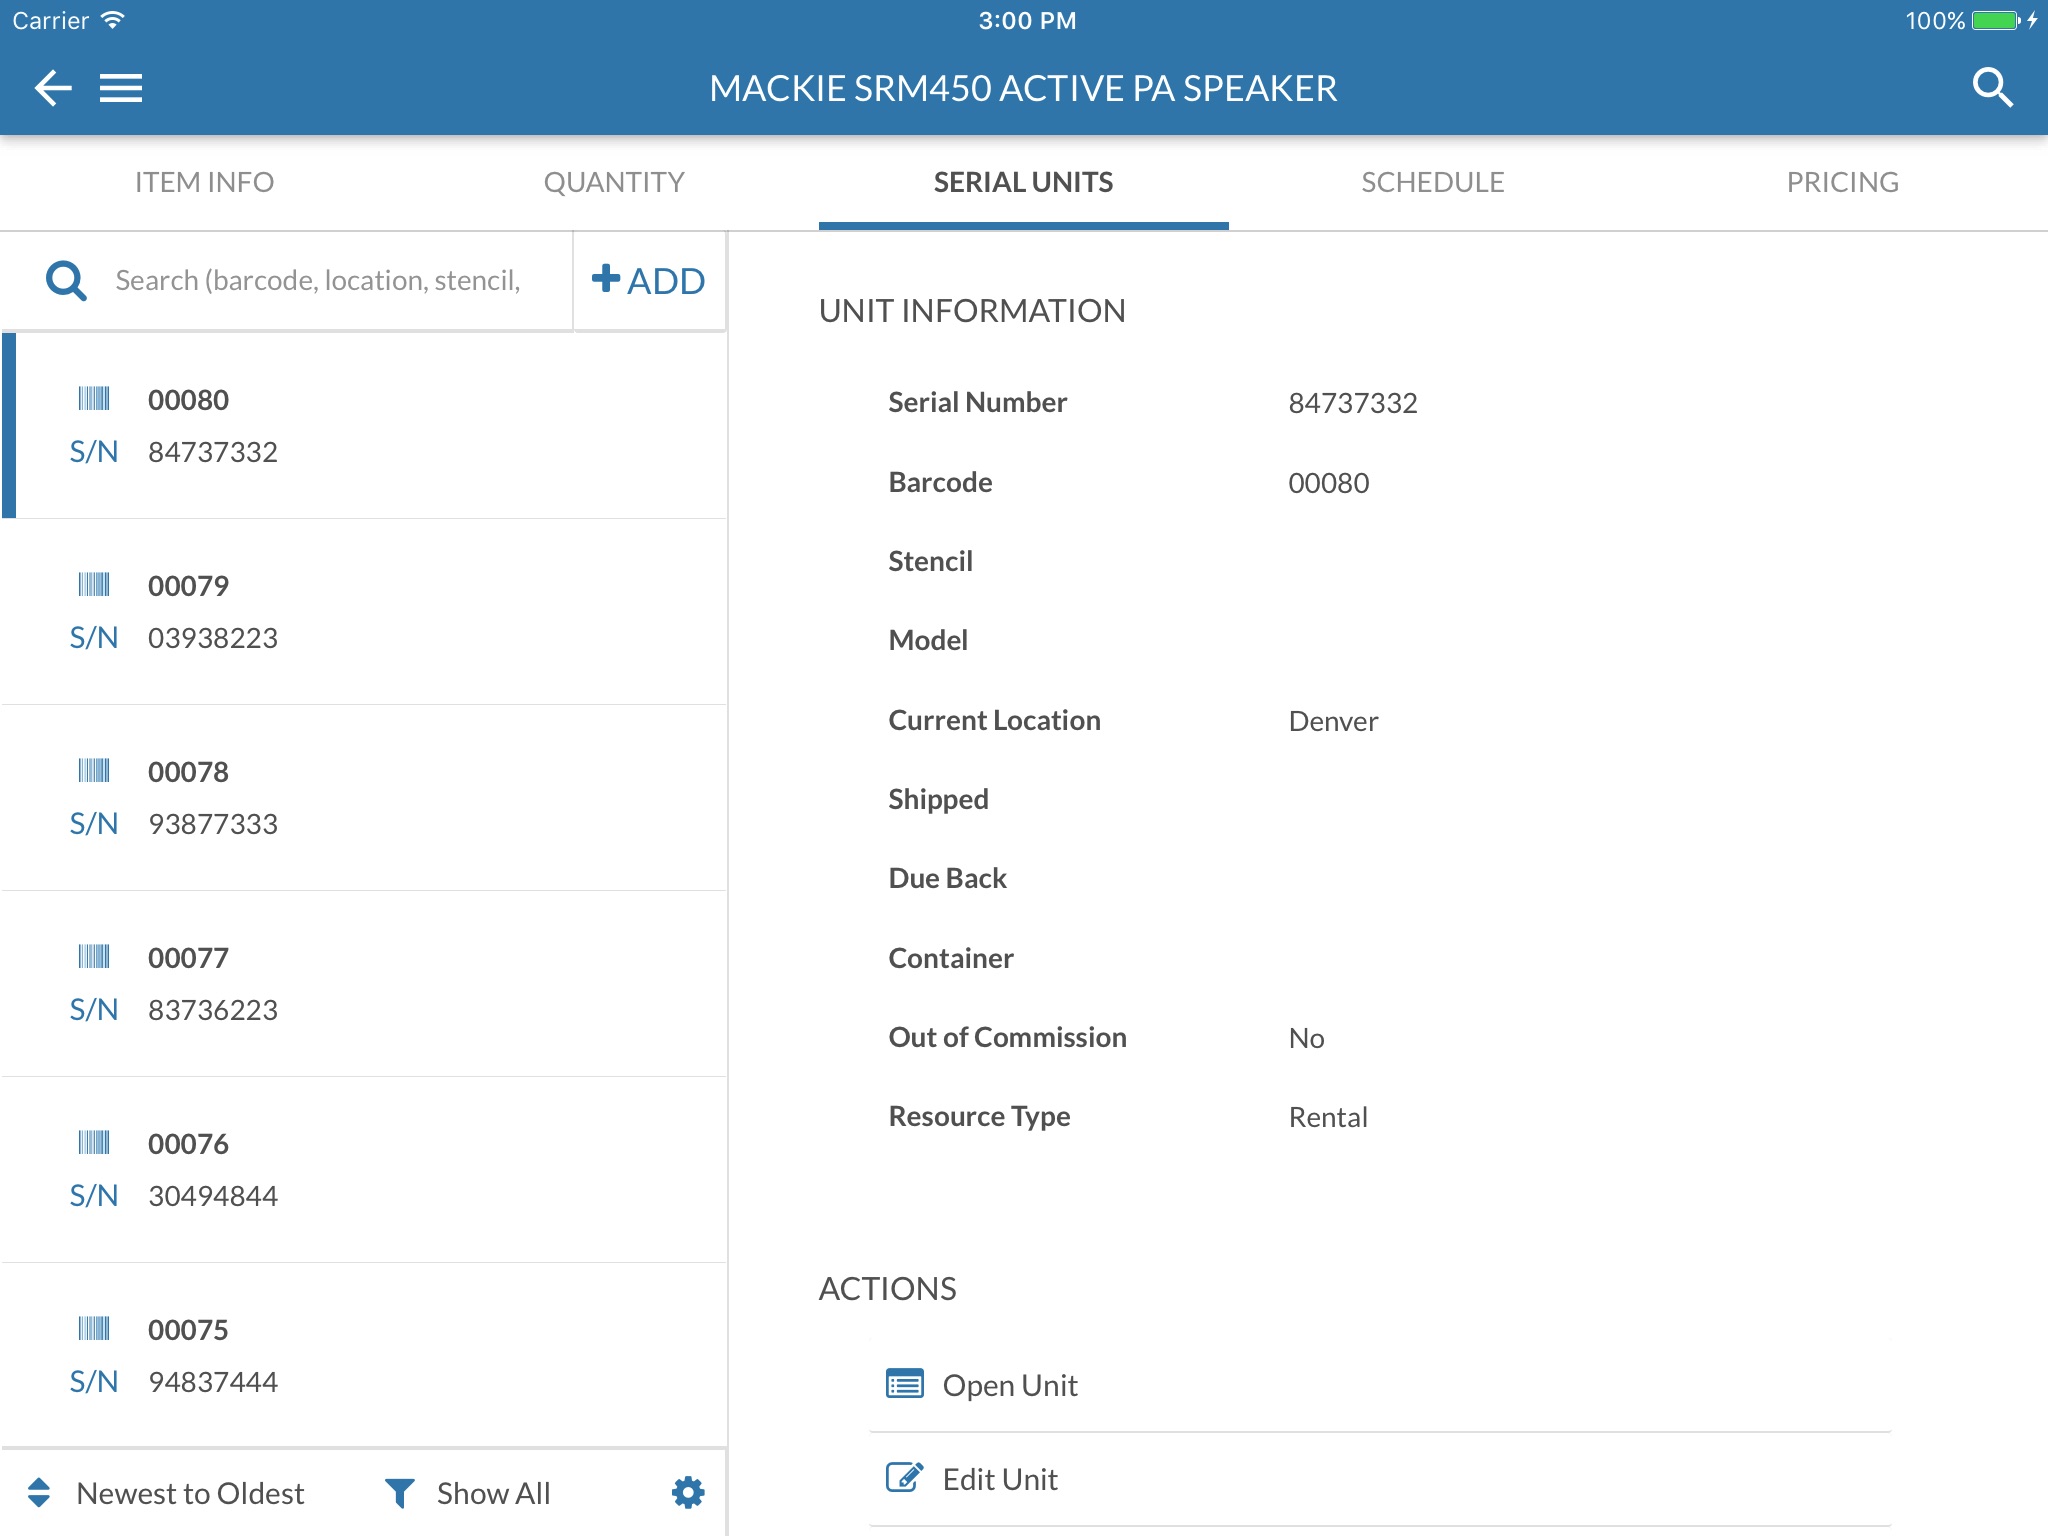Click the Resource Type value Rental
Viewport: 2048px width, 1536px height.
pos(1328,1117)
